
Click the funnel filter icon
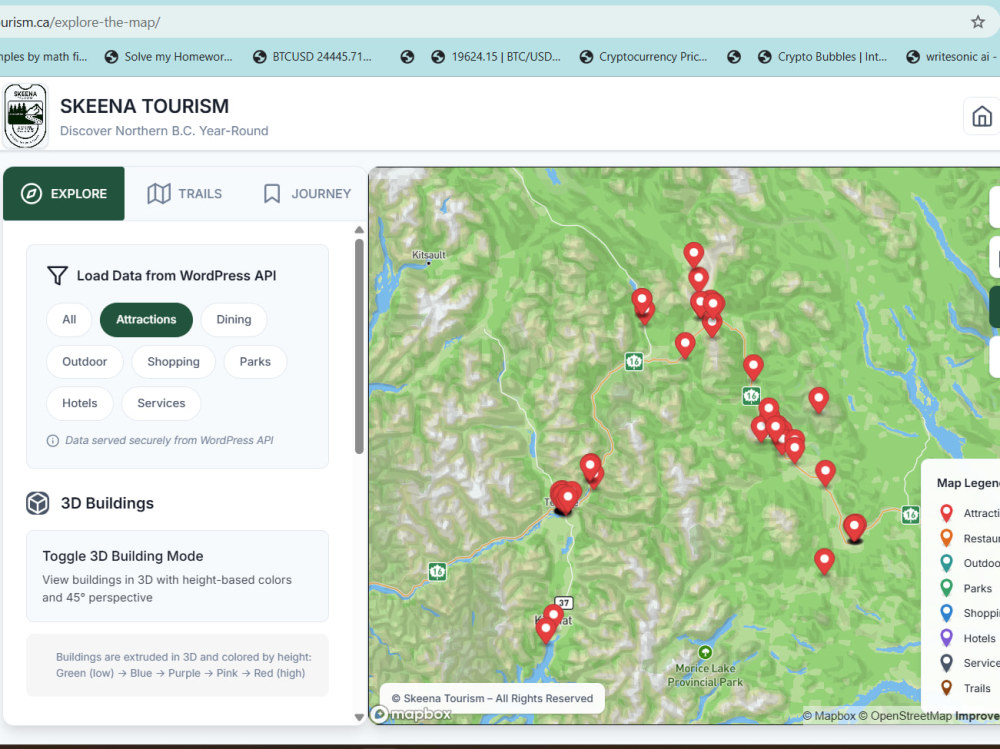coord(57,276)
